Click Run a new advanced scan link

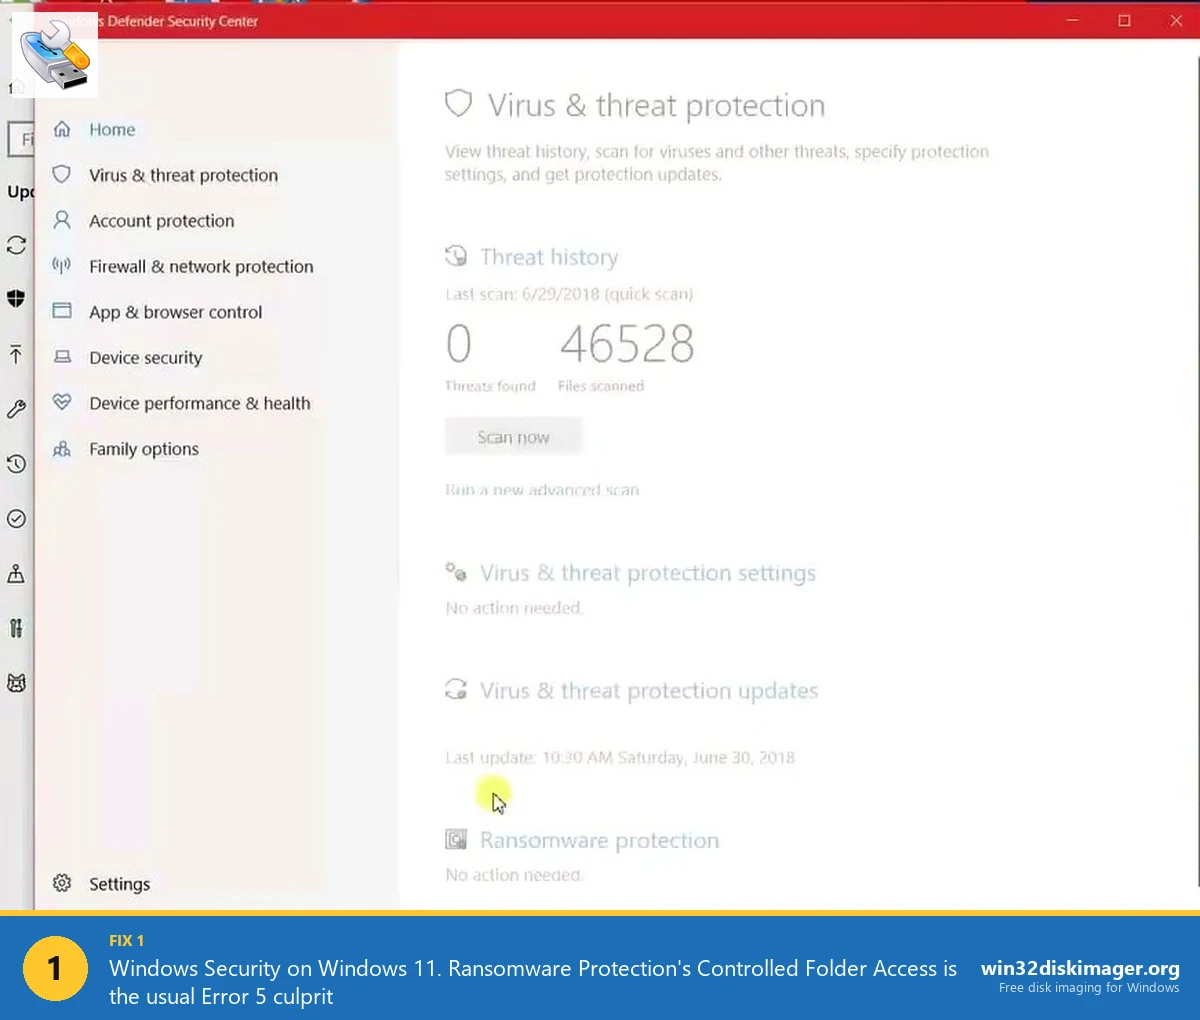(x=542, y=490)
